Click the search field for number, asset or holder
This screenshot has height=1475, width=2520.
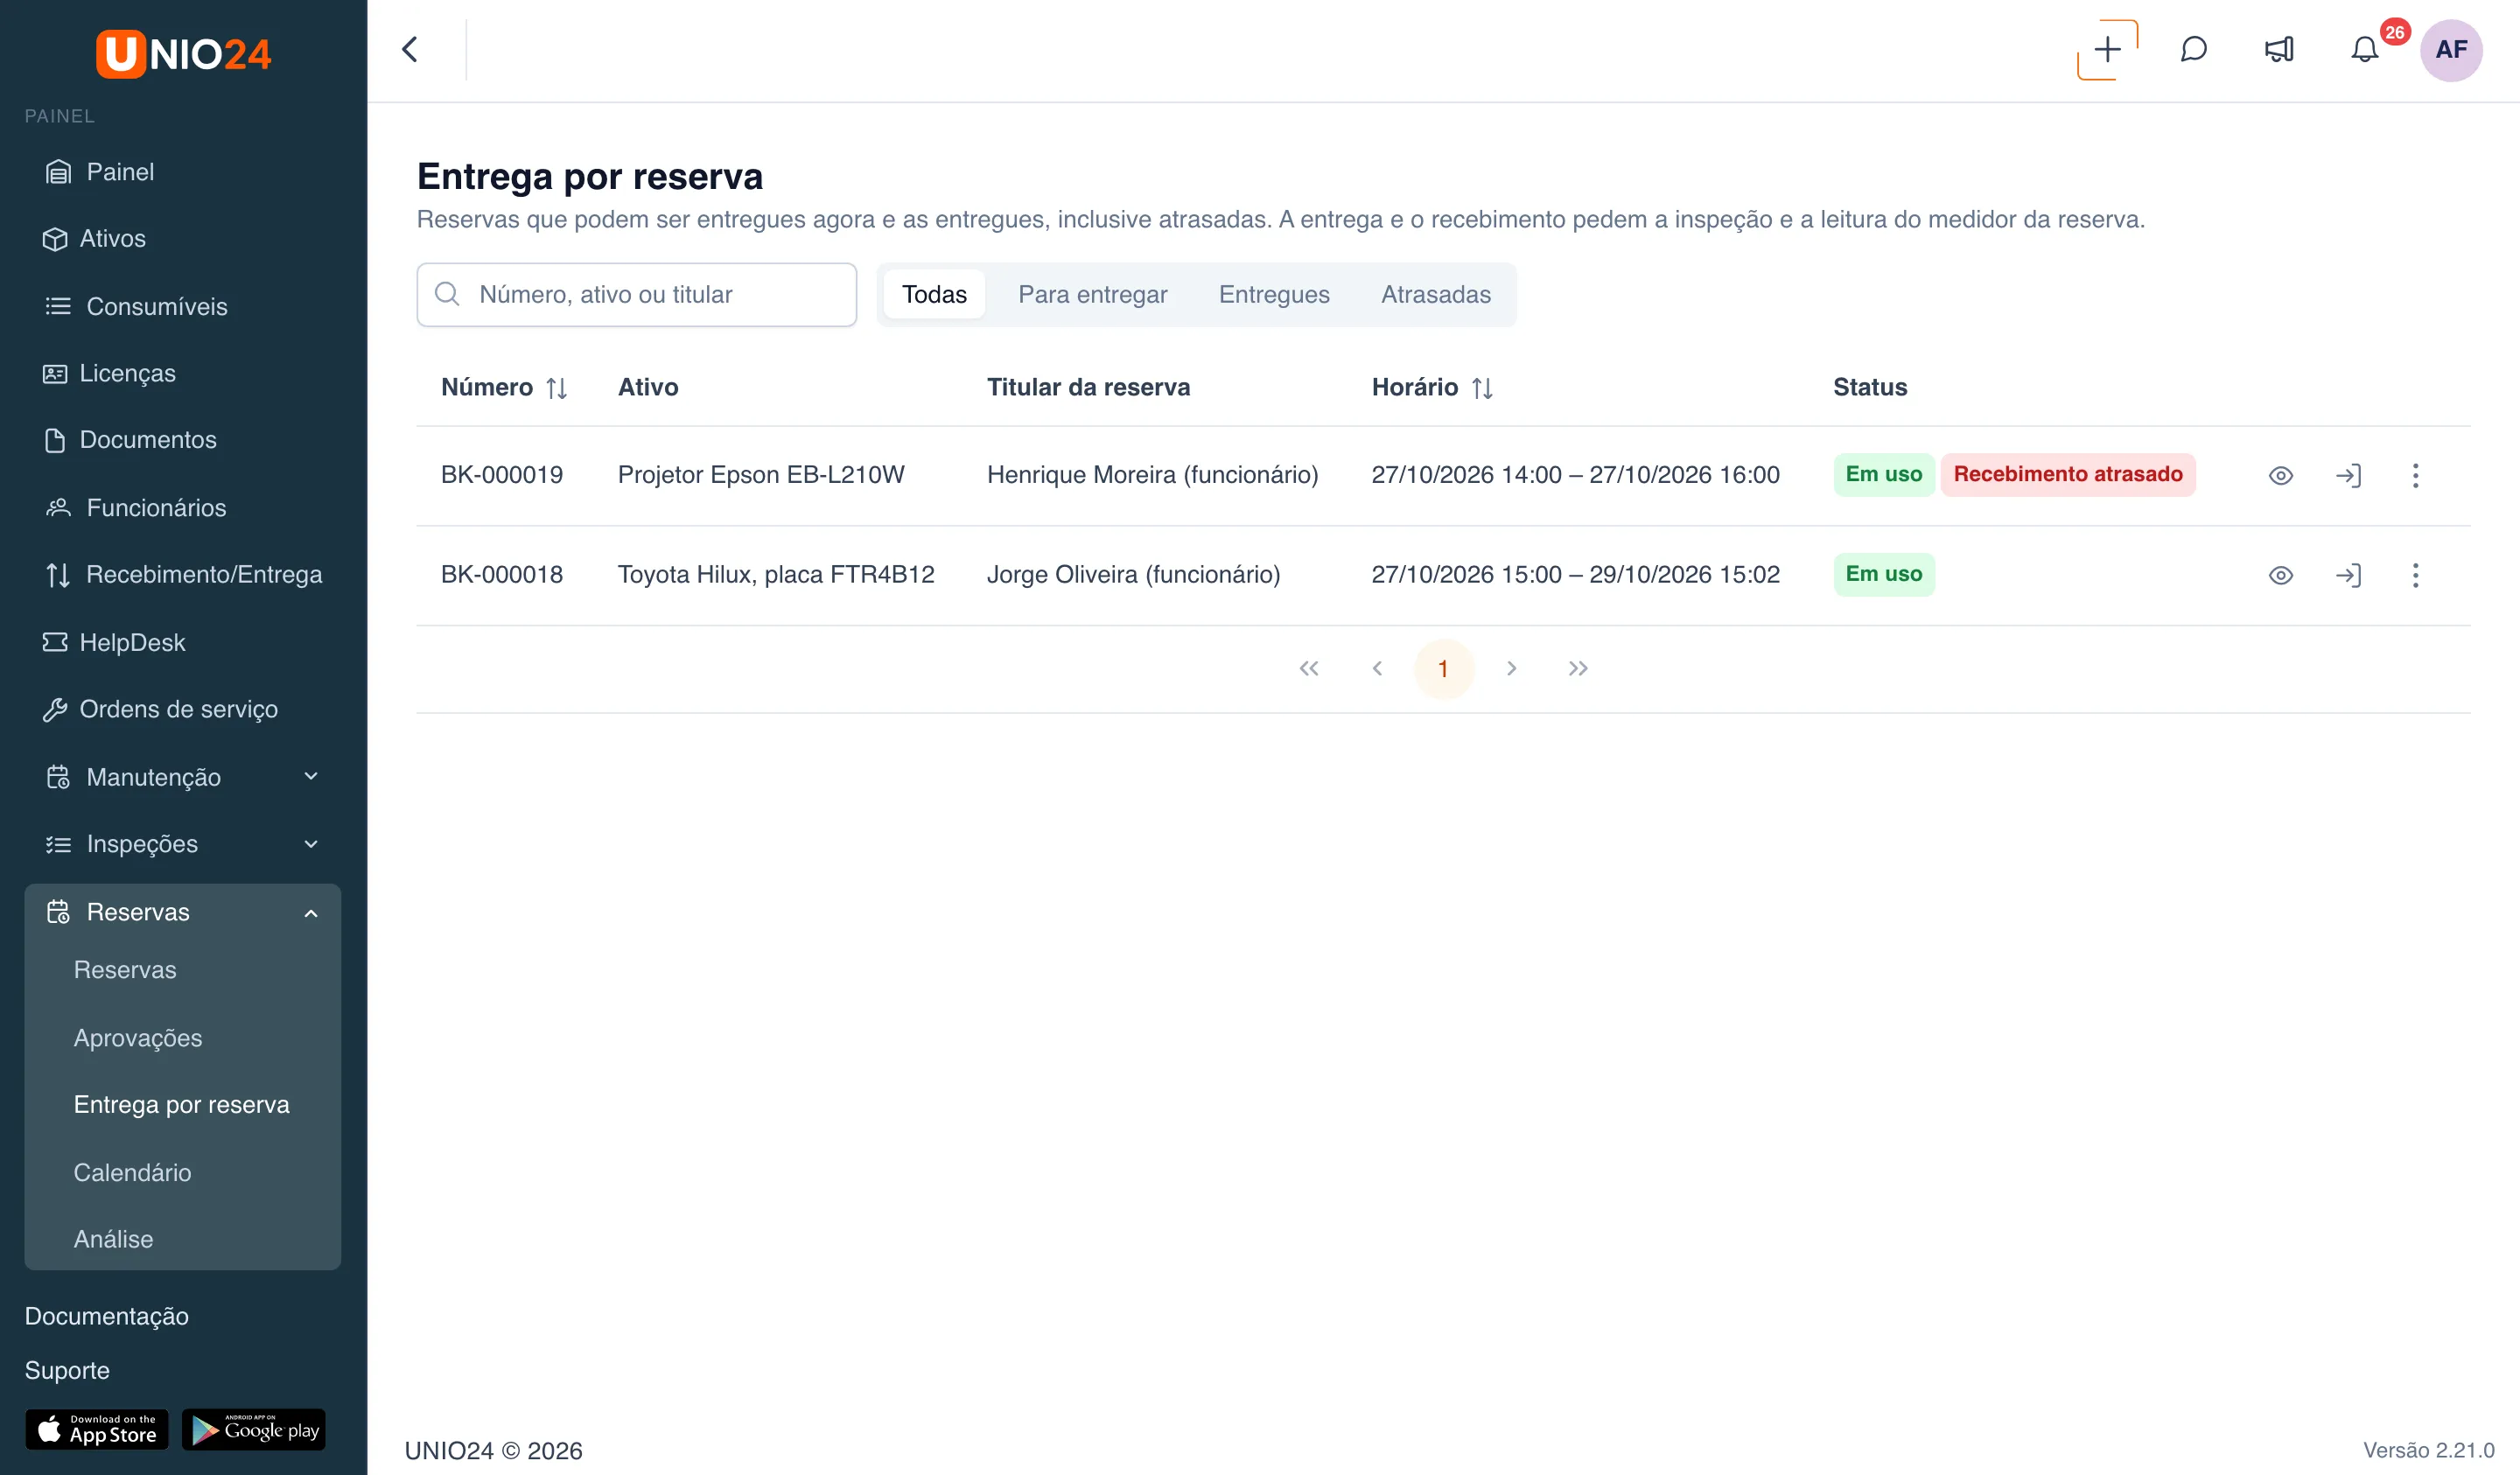[636, 294]
